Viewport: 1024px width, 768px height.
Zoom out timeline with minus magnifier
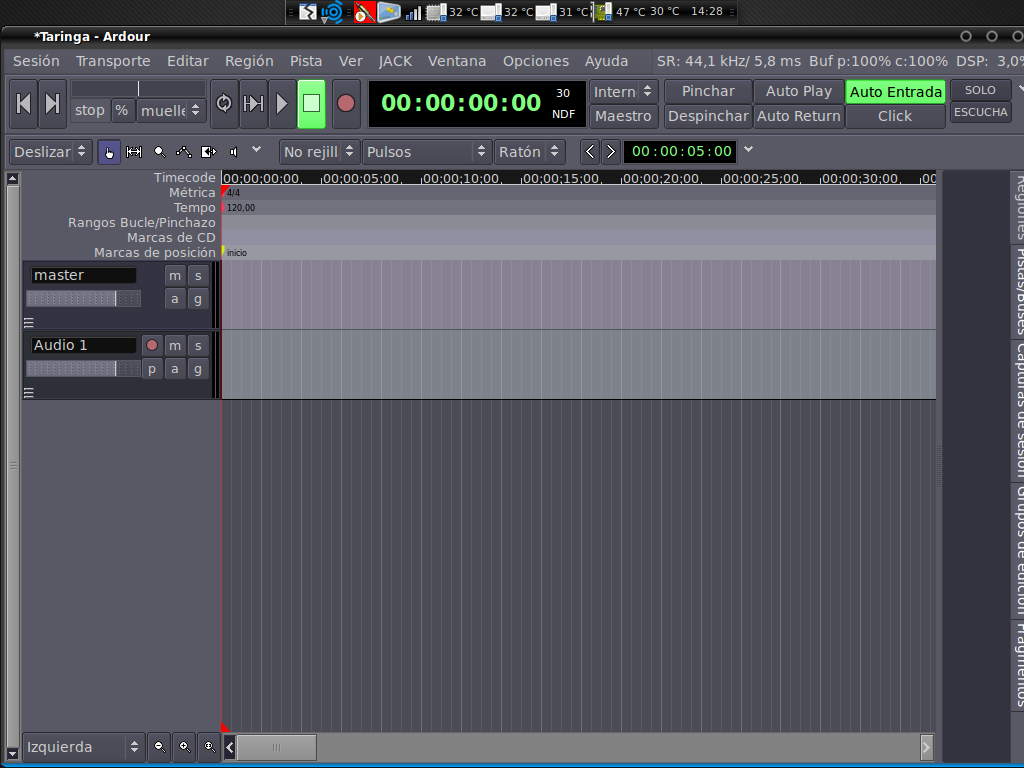pyautogui.click(x=159, y=746)
